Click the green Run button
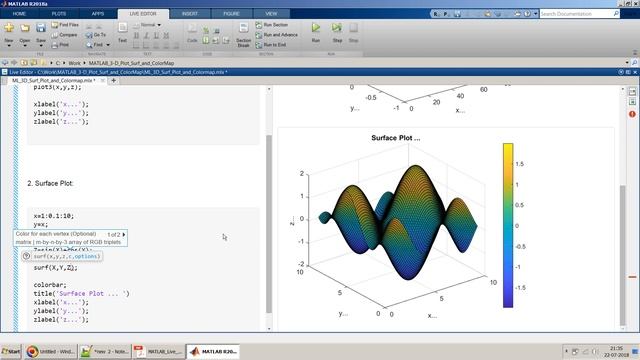 pos(316,32)
